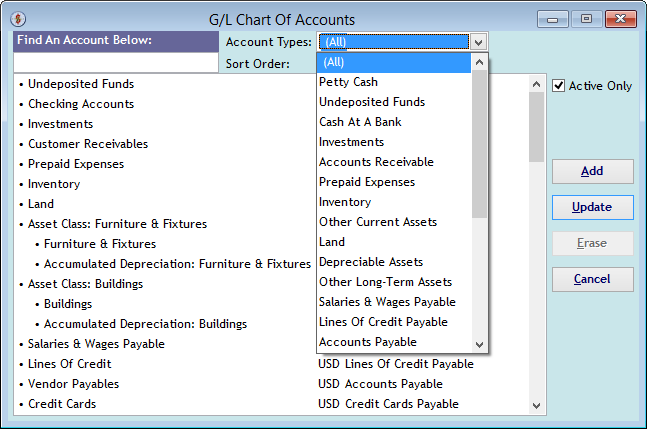647x429 pixels.
Task: Click accounts list scroll down arrow
Action: (536, 406)
